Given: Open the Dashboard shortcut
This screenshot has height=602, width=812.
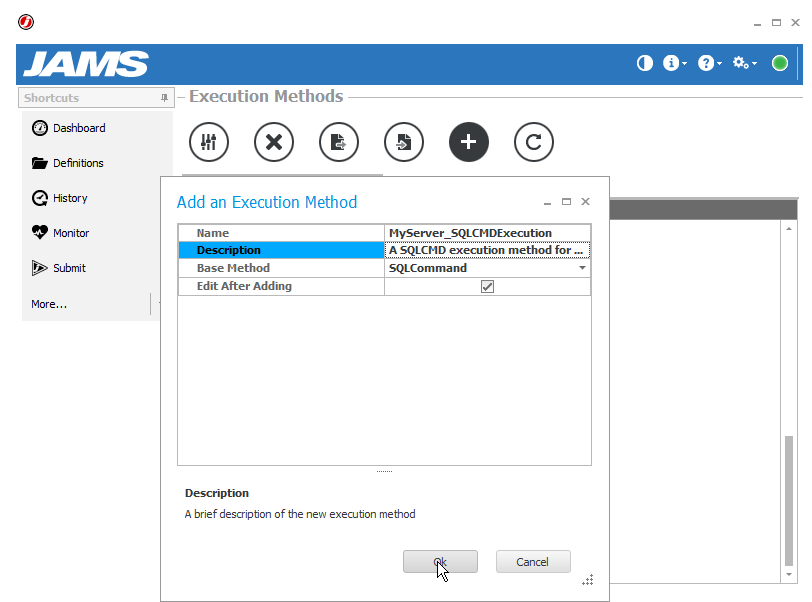Looking at the screenshot, I should coord(79,128).
